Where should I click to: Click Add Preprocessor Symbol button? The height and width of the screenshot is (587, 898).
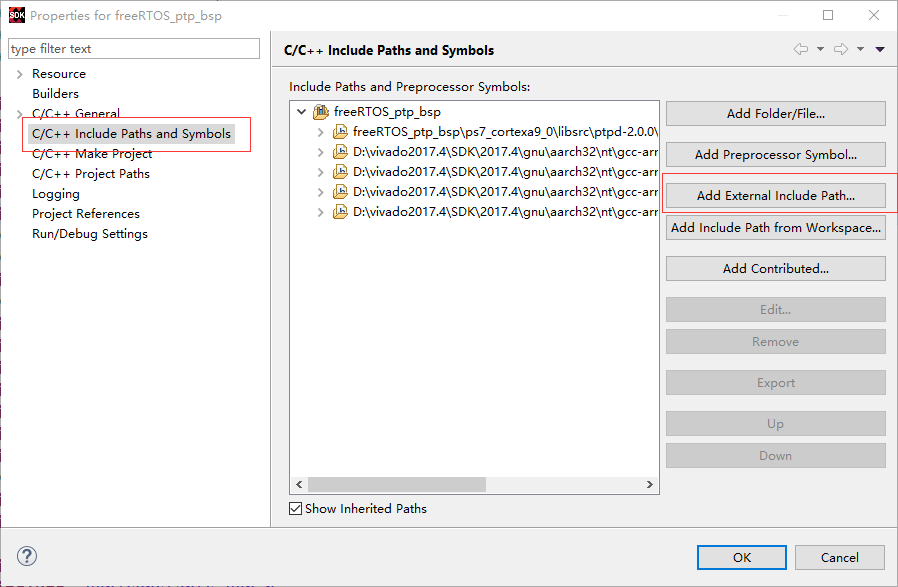point(775,155)
